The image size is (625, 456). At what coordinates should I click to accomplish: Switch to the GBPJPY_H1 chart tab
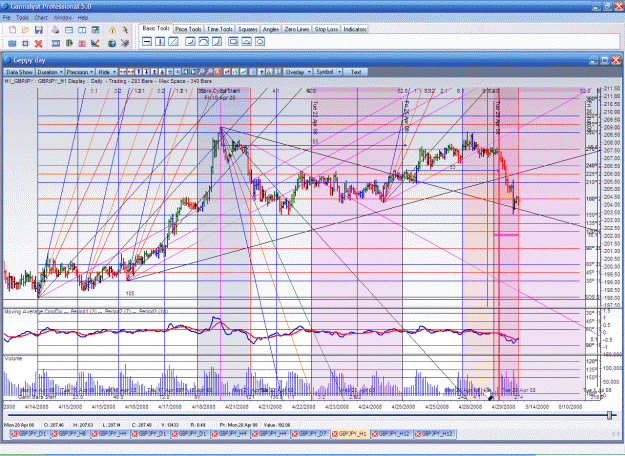click(350, 434)
